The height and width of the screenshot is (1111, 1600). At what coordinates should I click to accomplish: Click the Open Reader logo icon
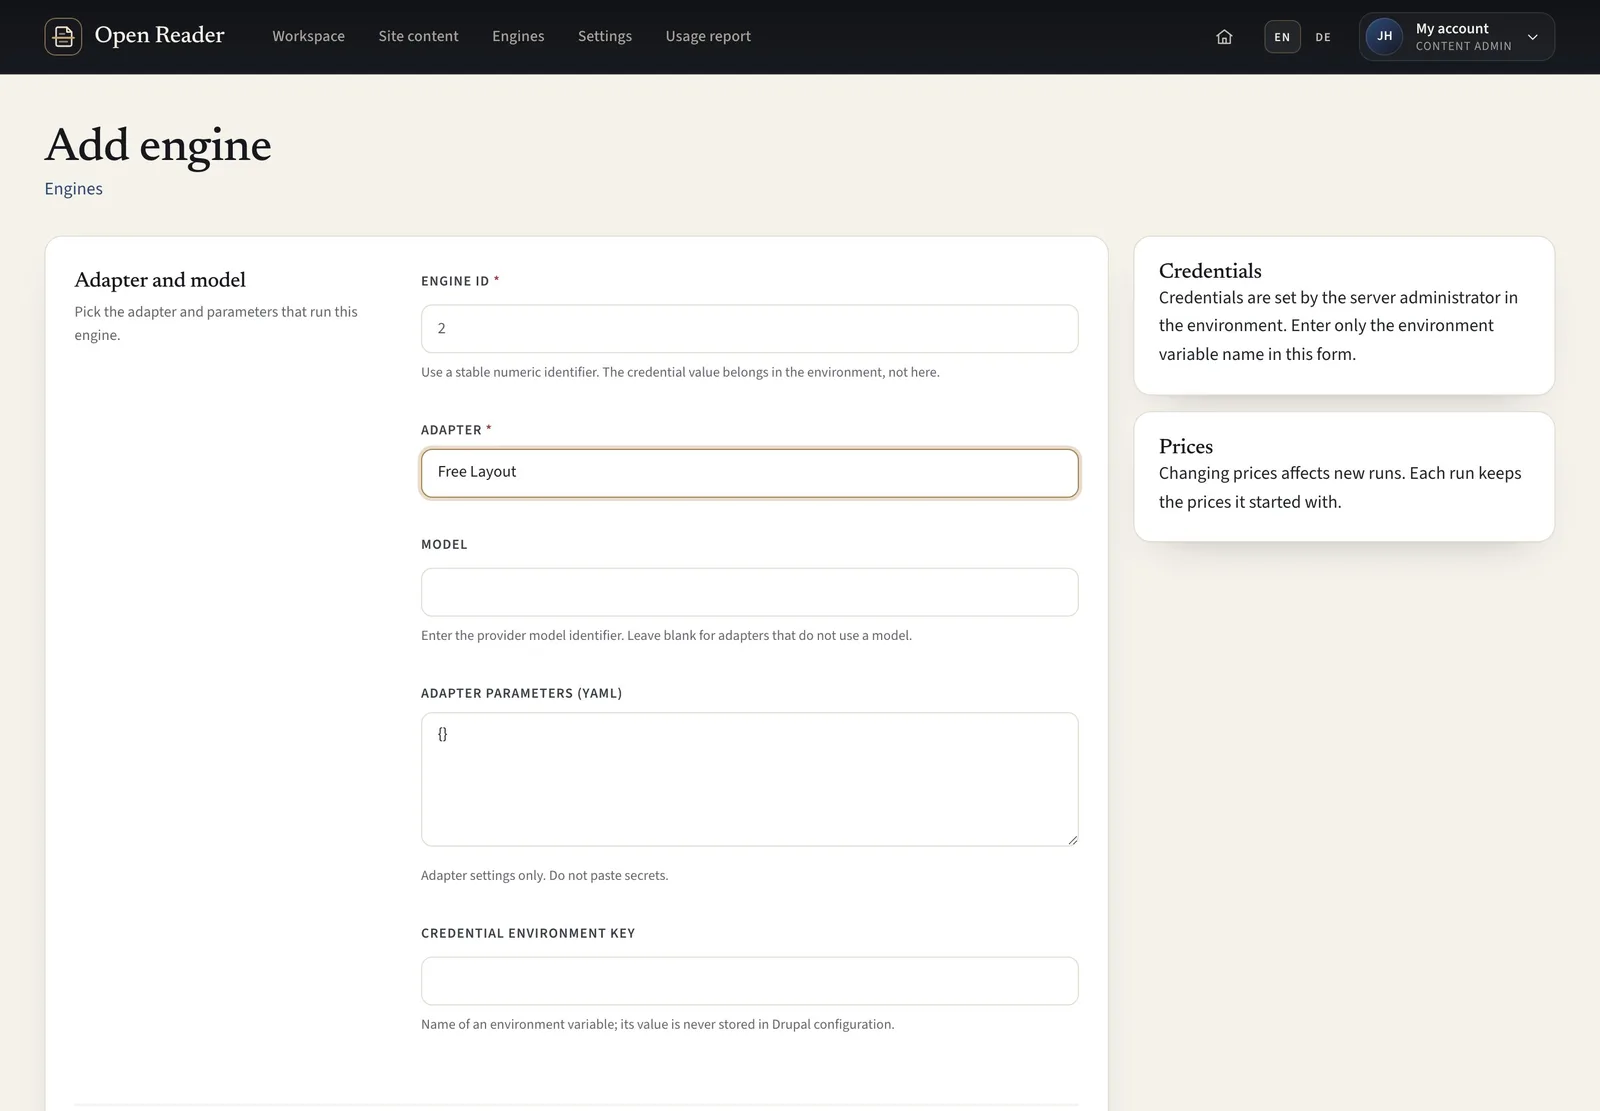(x=63, y=37)
